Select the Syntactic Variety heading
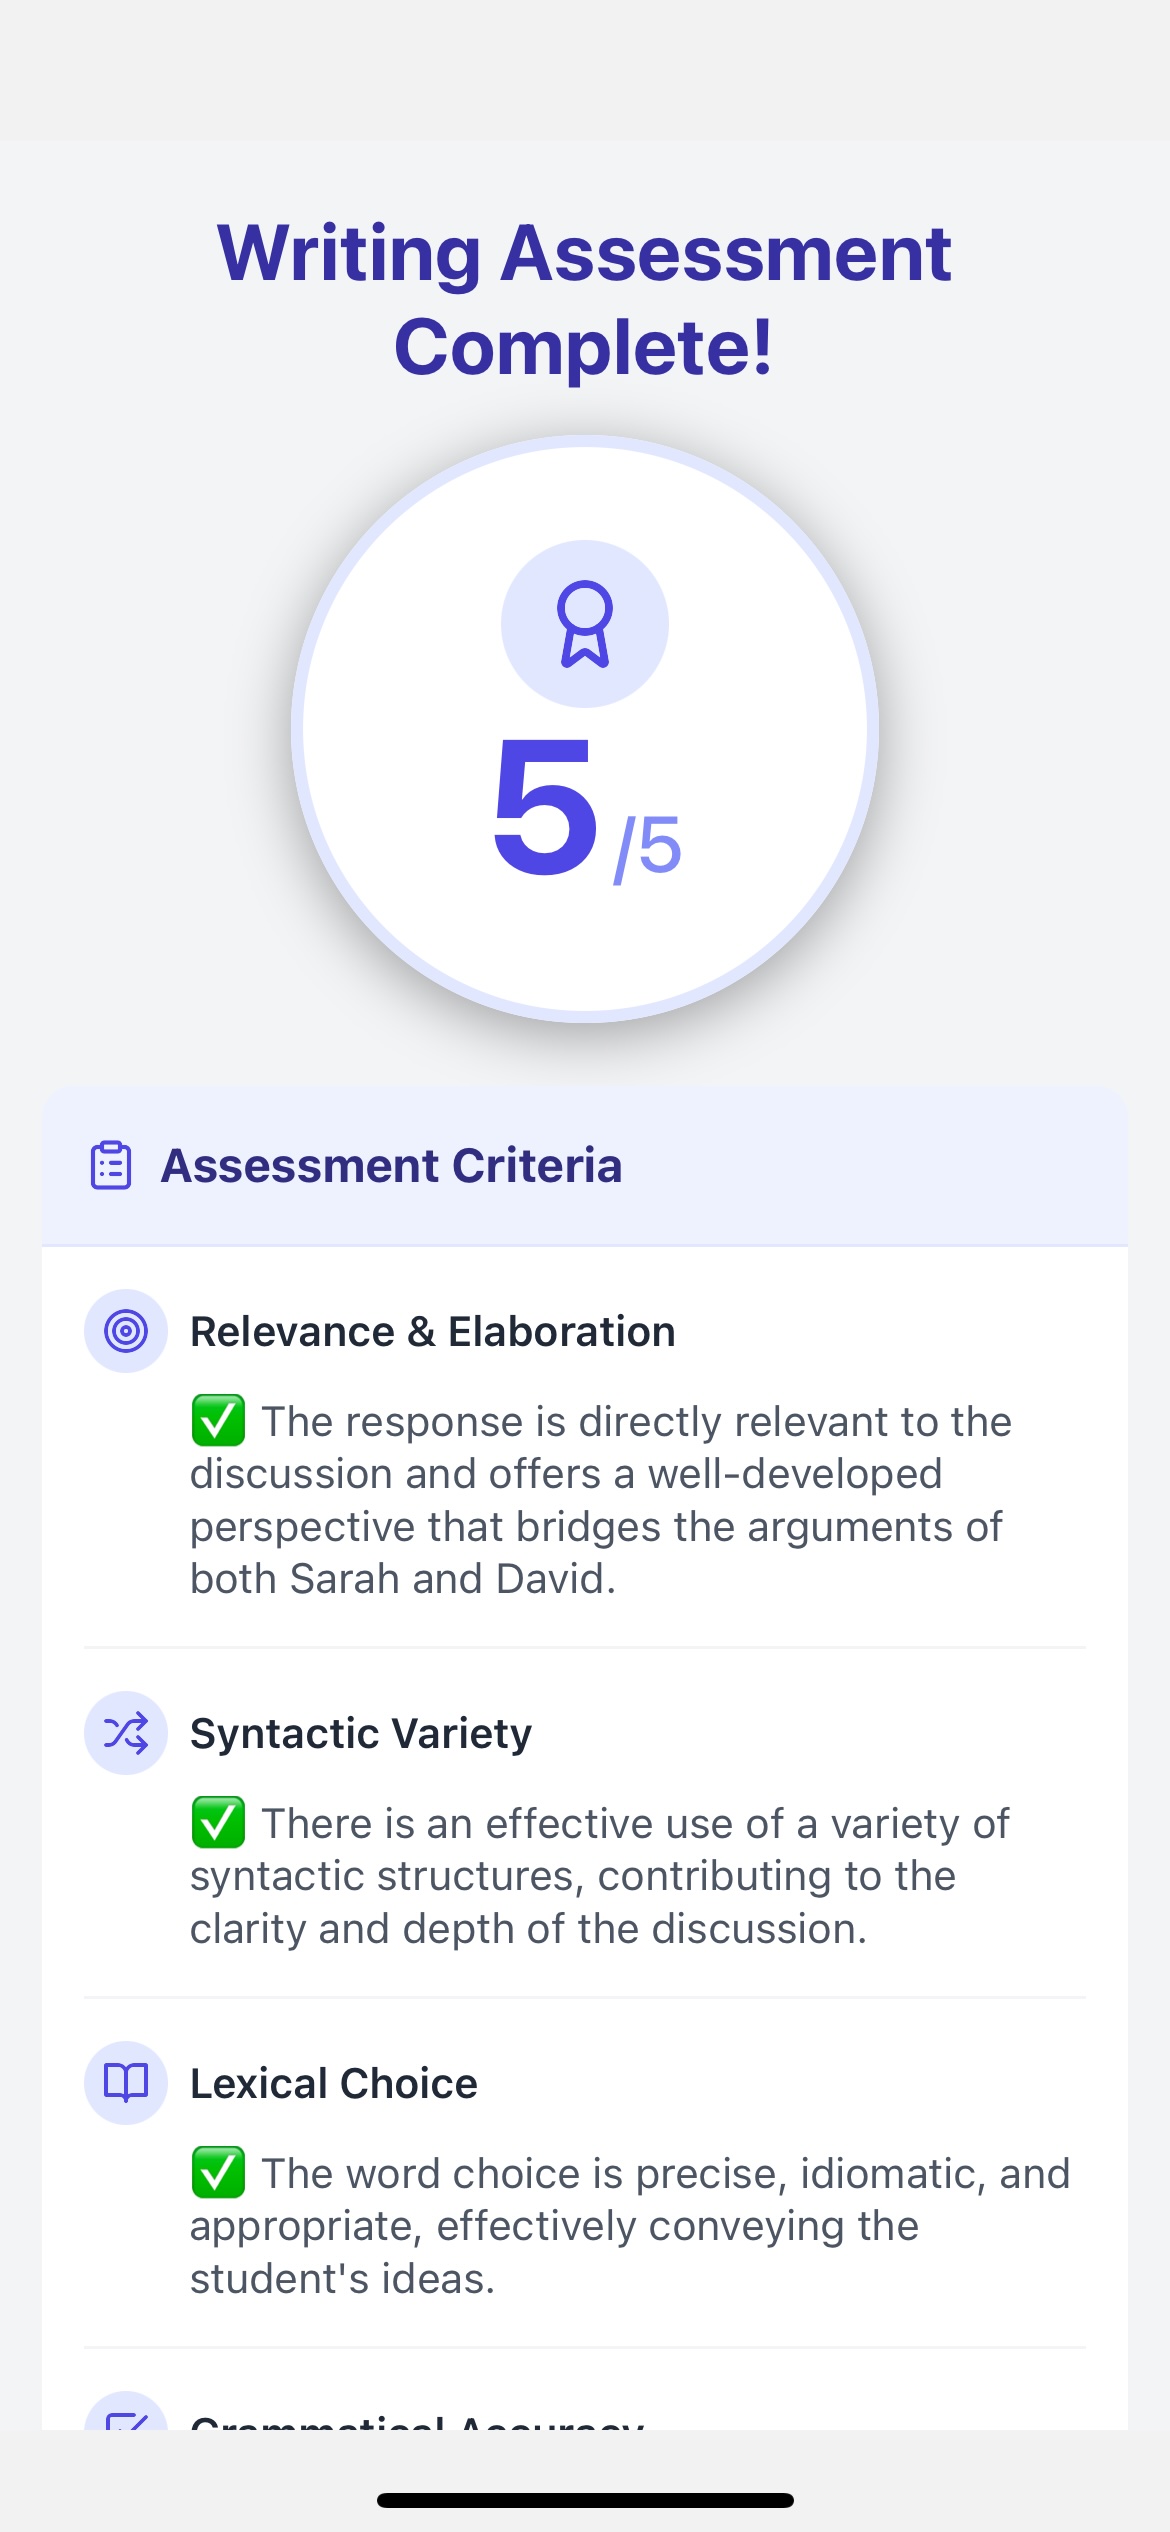The height and width of the screenshot is (2532, 1170). pyautogui.click(x=361, y=1733)
